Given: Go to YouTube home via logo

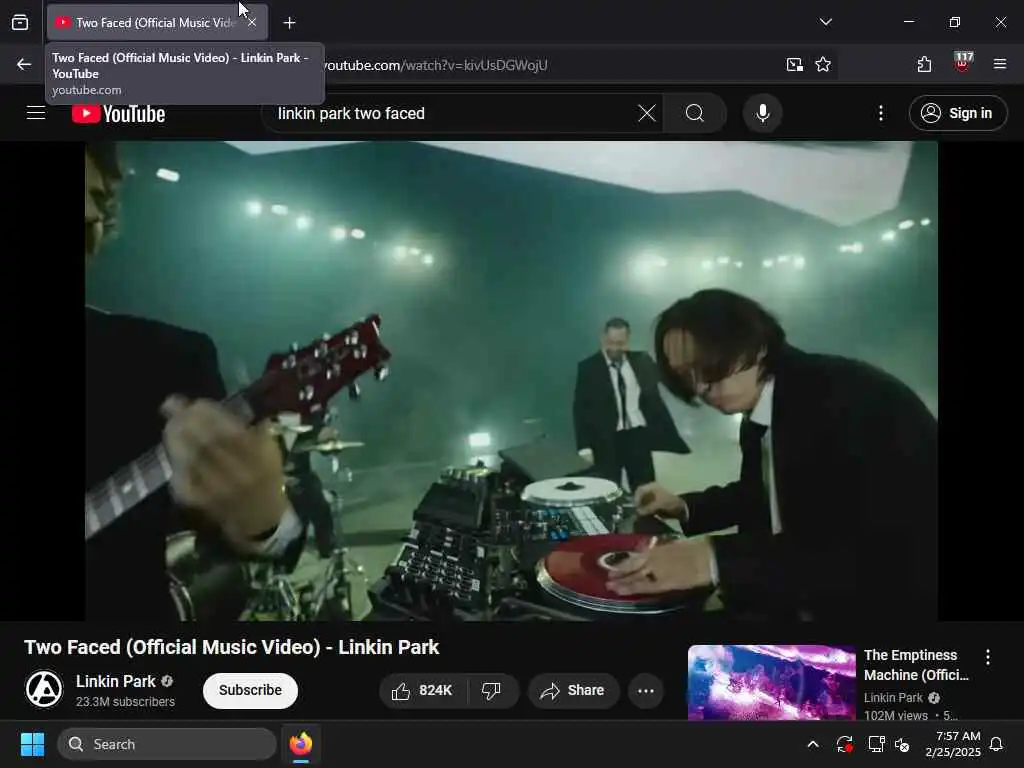Looking at the screenshot, I should pyautogui.click(x=118, y=114).
